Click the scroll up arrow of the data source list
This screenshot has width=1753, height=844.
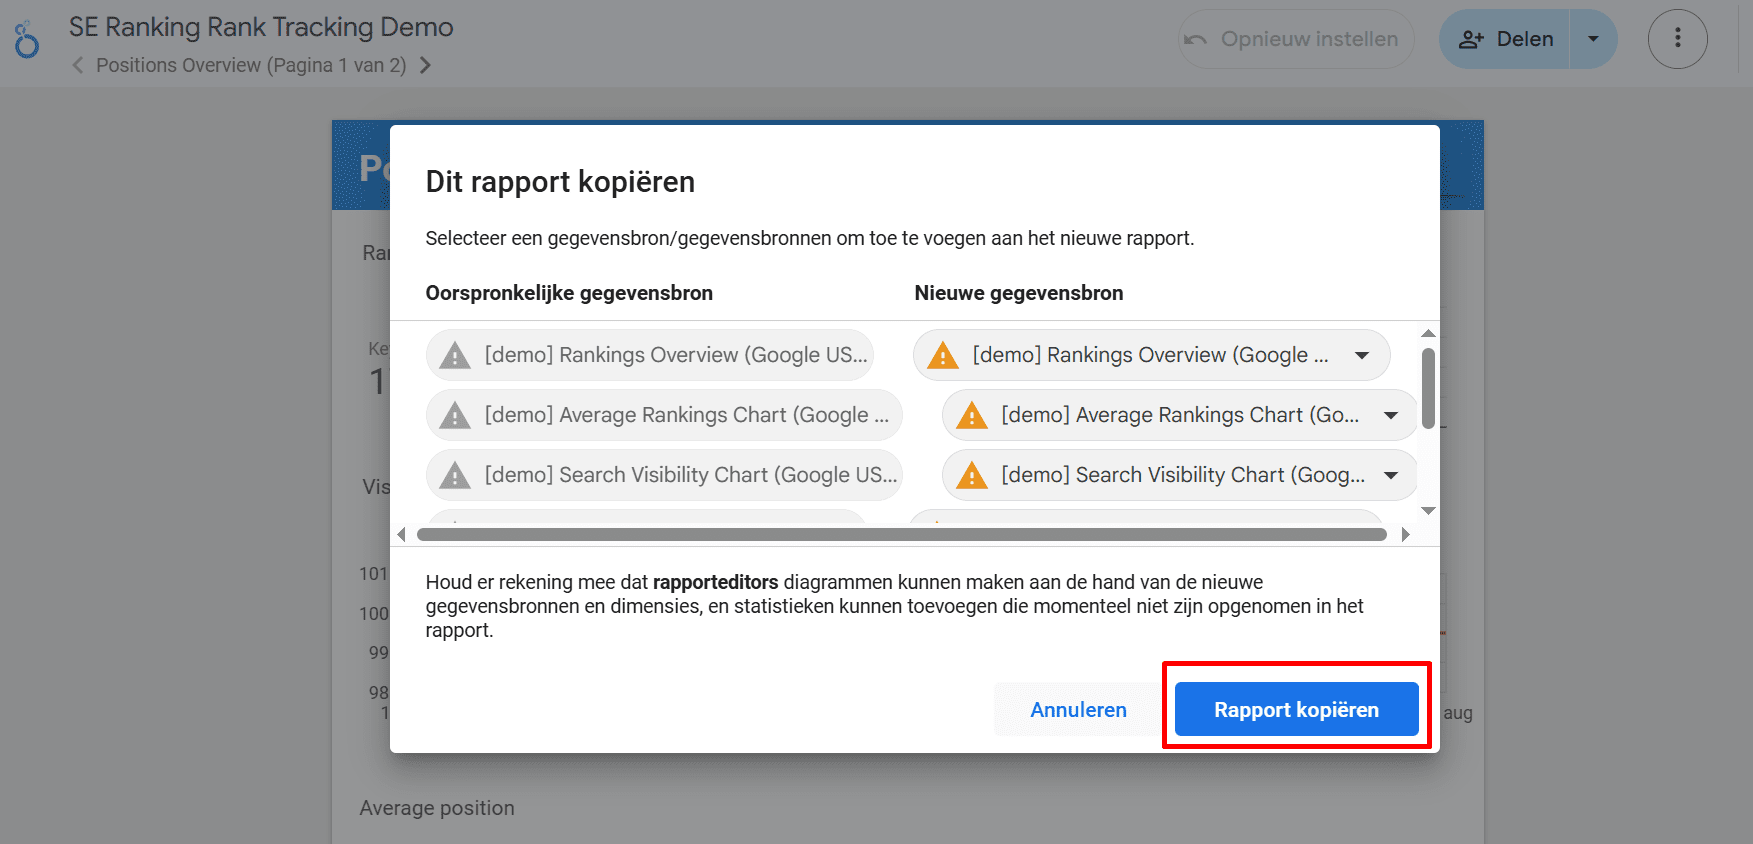[x=1428, y=333]
